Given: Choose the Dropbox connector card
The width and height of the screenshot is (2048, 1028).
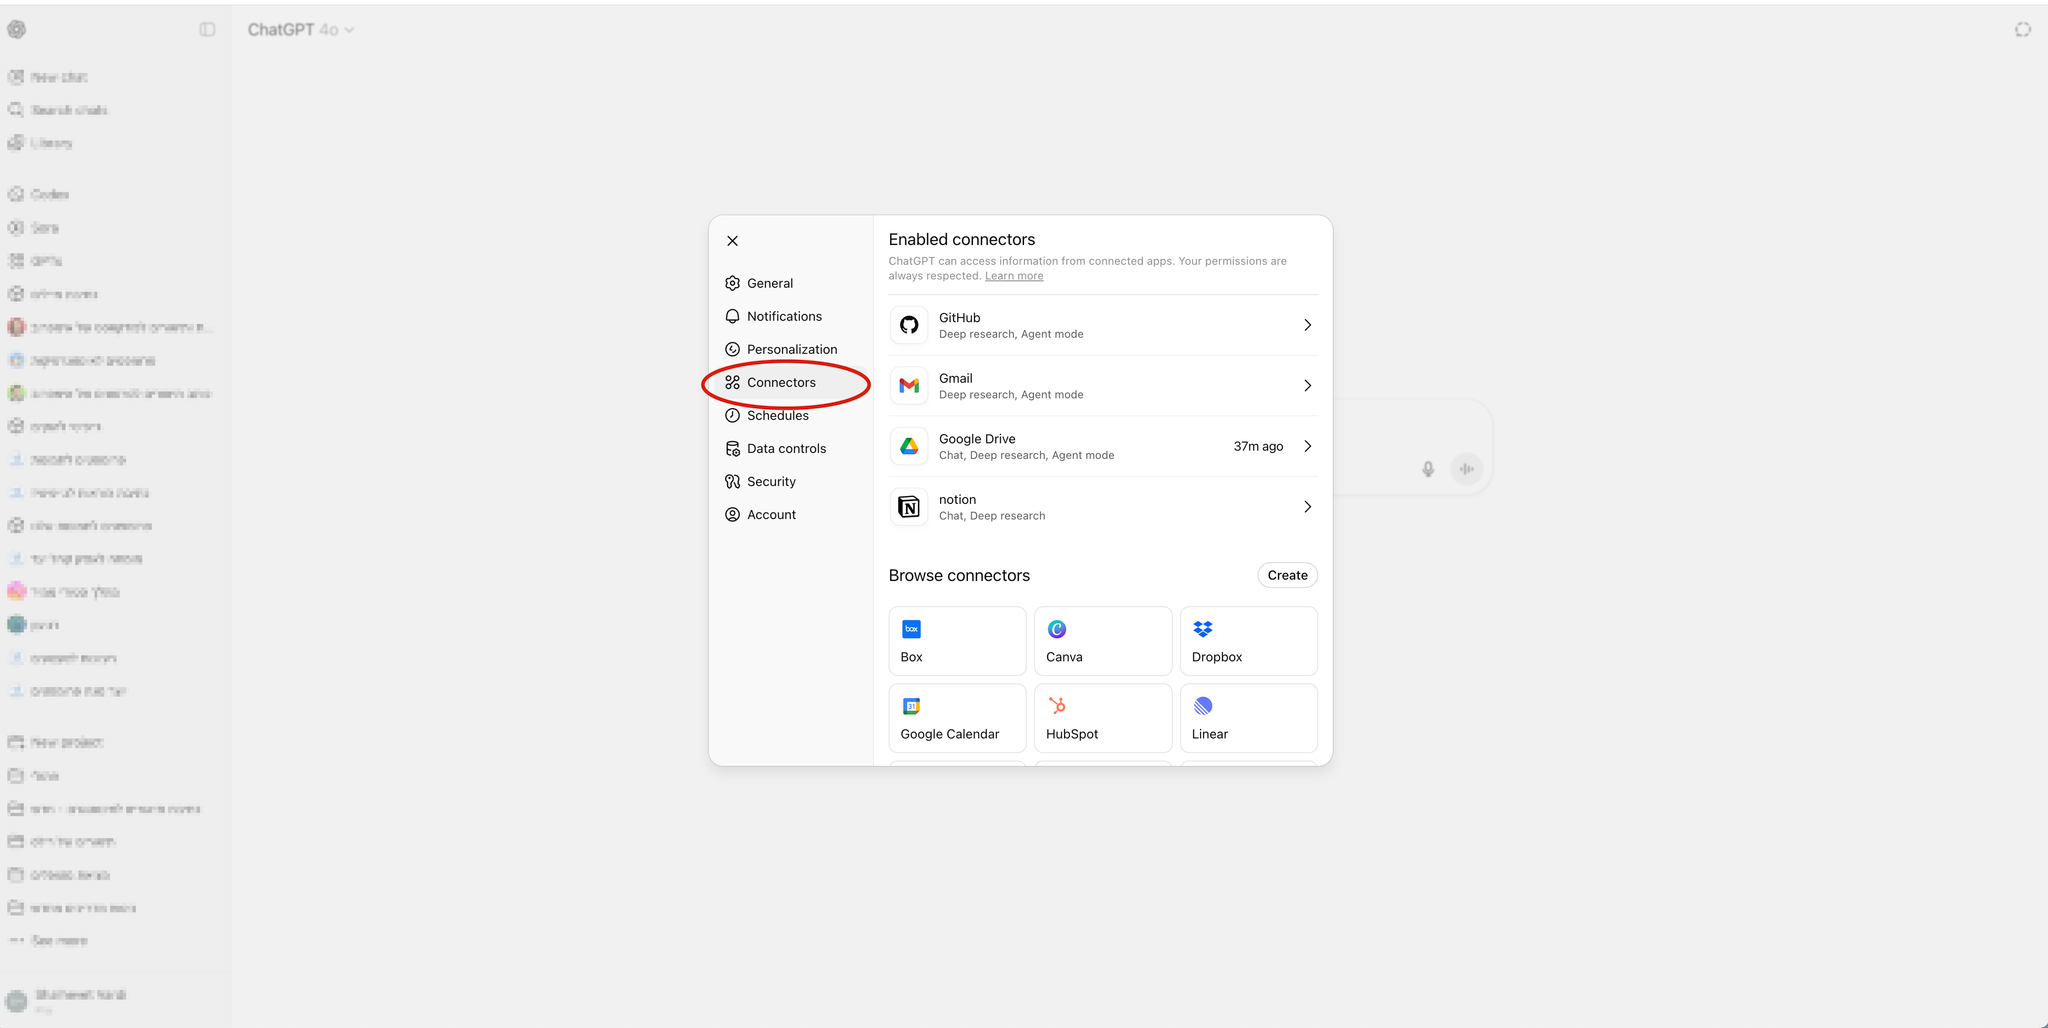Looking at the screenshot, I should tap(1249, 641).
